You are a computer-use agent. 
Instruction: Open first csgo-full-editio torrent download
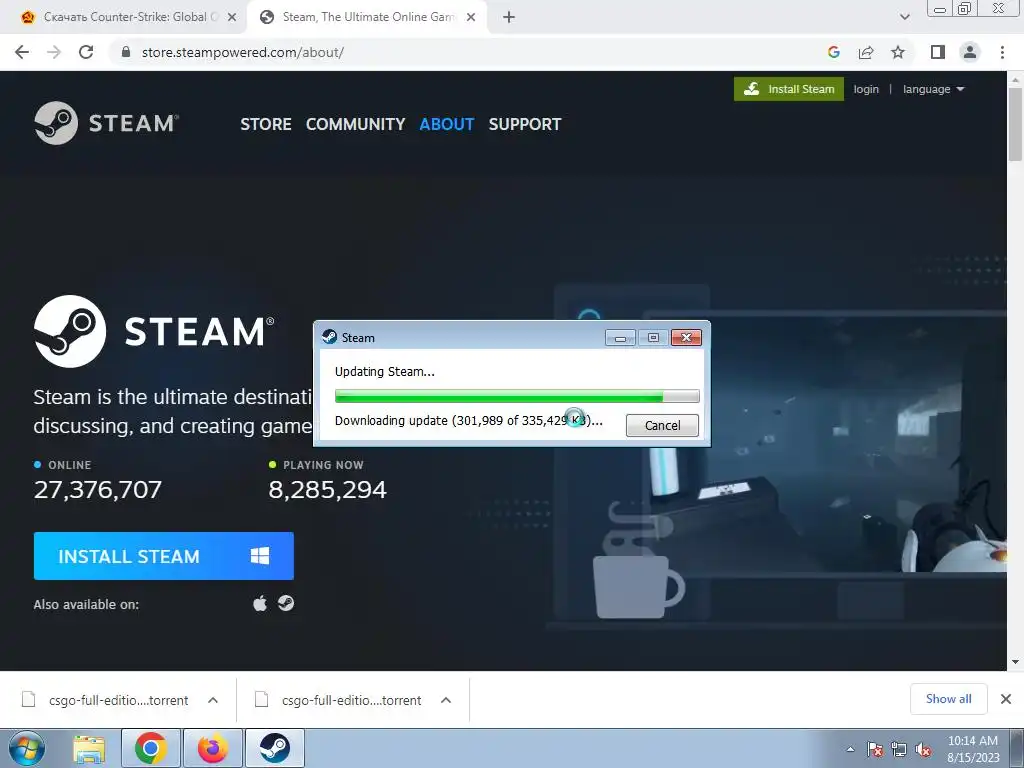point(106,700)
